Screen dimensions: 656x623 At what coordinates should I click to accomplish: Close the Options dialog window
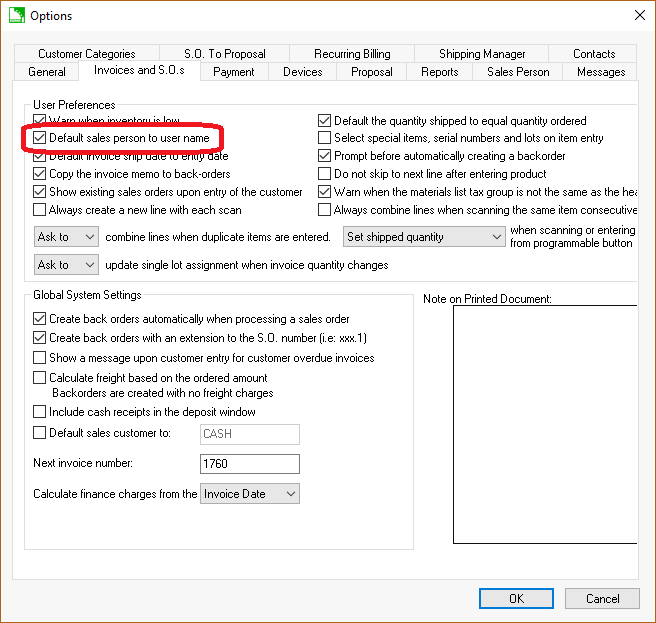pos(638,15)
